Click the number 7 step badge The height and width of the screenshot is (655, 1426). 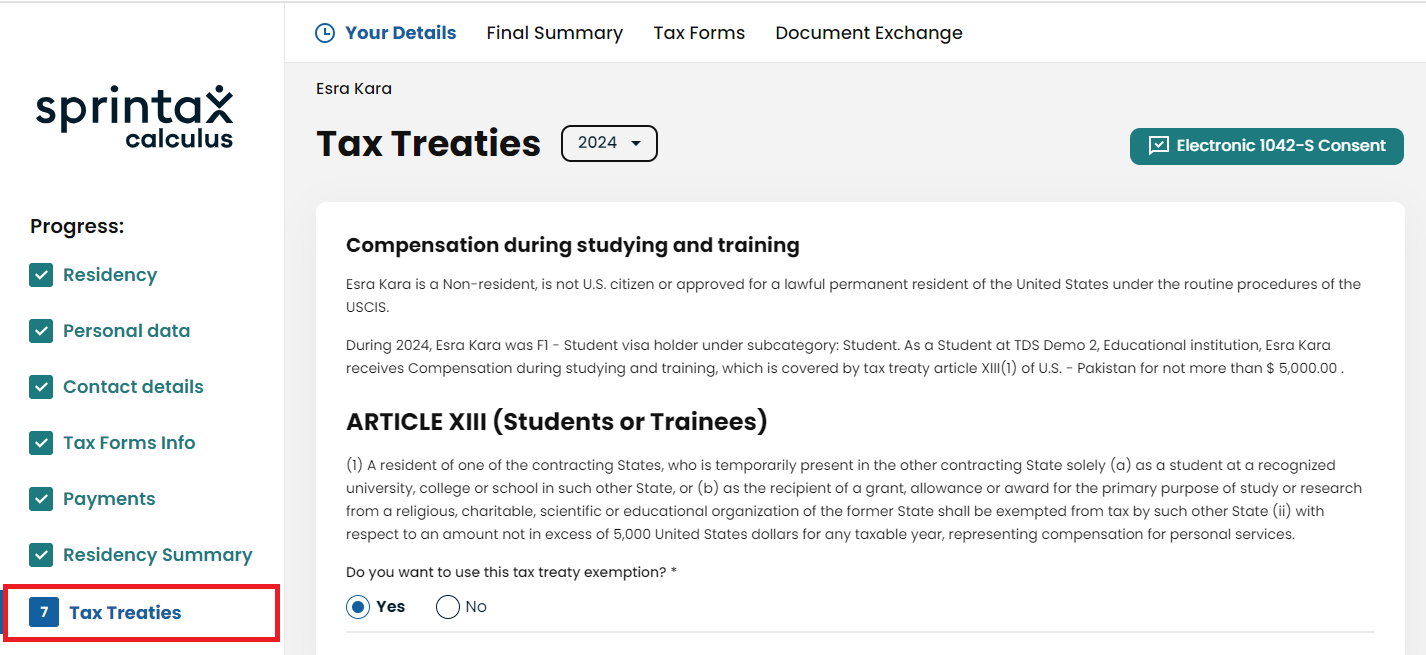pyautogui.click(x=44, y=612)
